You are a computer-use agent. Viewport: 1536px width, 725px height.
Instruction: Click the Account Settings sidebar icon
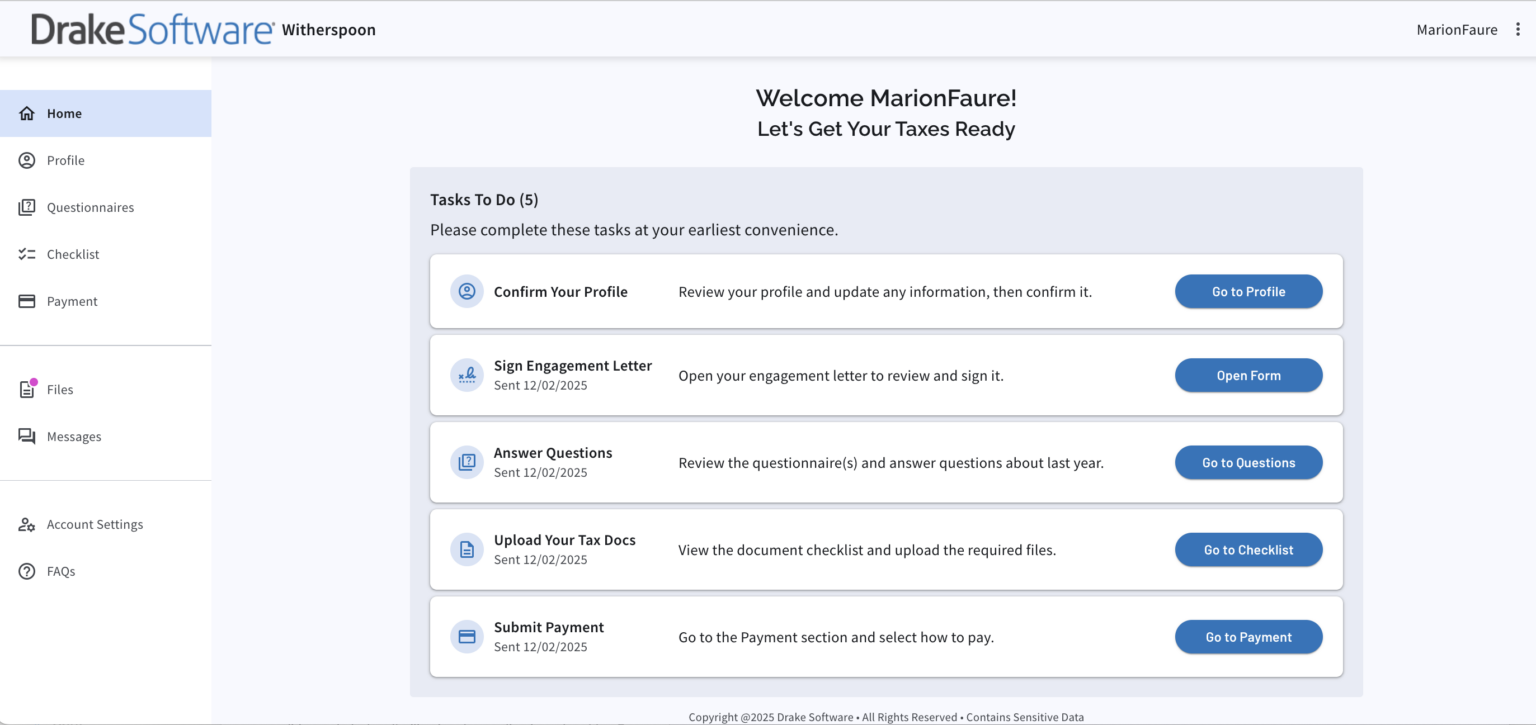coord(28,524)
